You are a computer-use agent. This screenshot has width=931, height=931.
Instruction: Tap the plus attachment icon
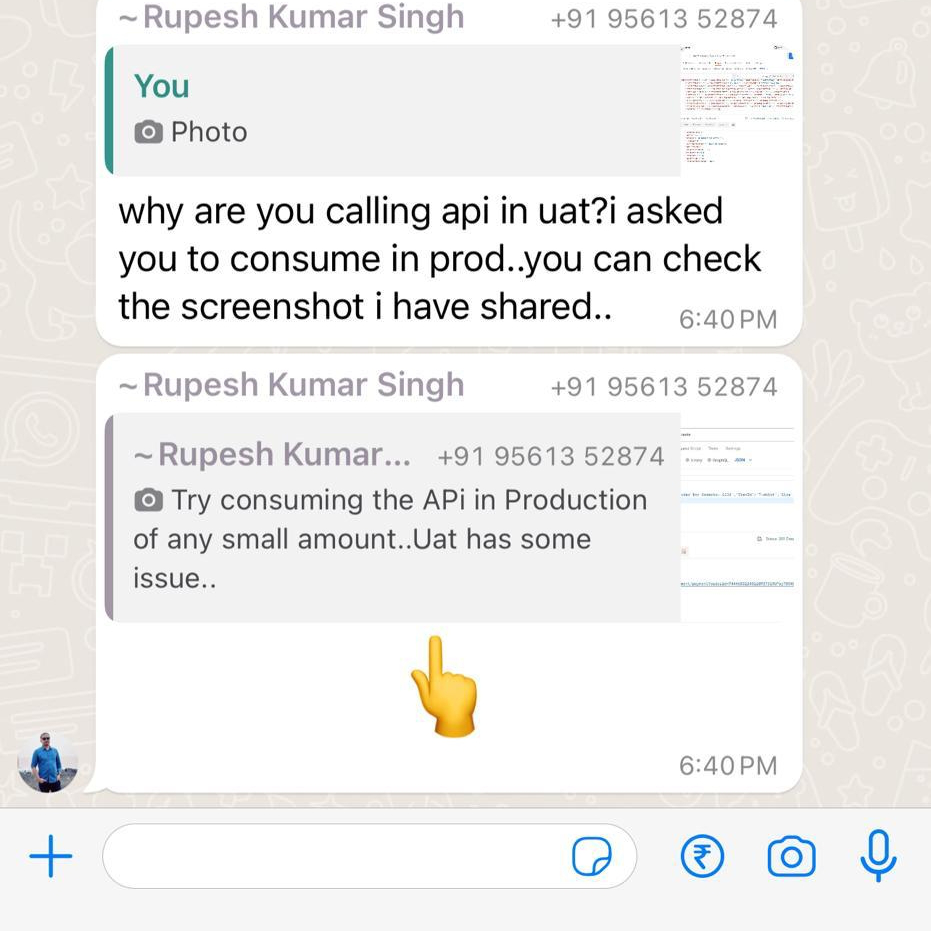click(x=50, y=856)
